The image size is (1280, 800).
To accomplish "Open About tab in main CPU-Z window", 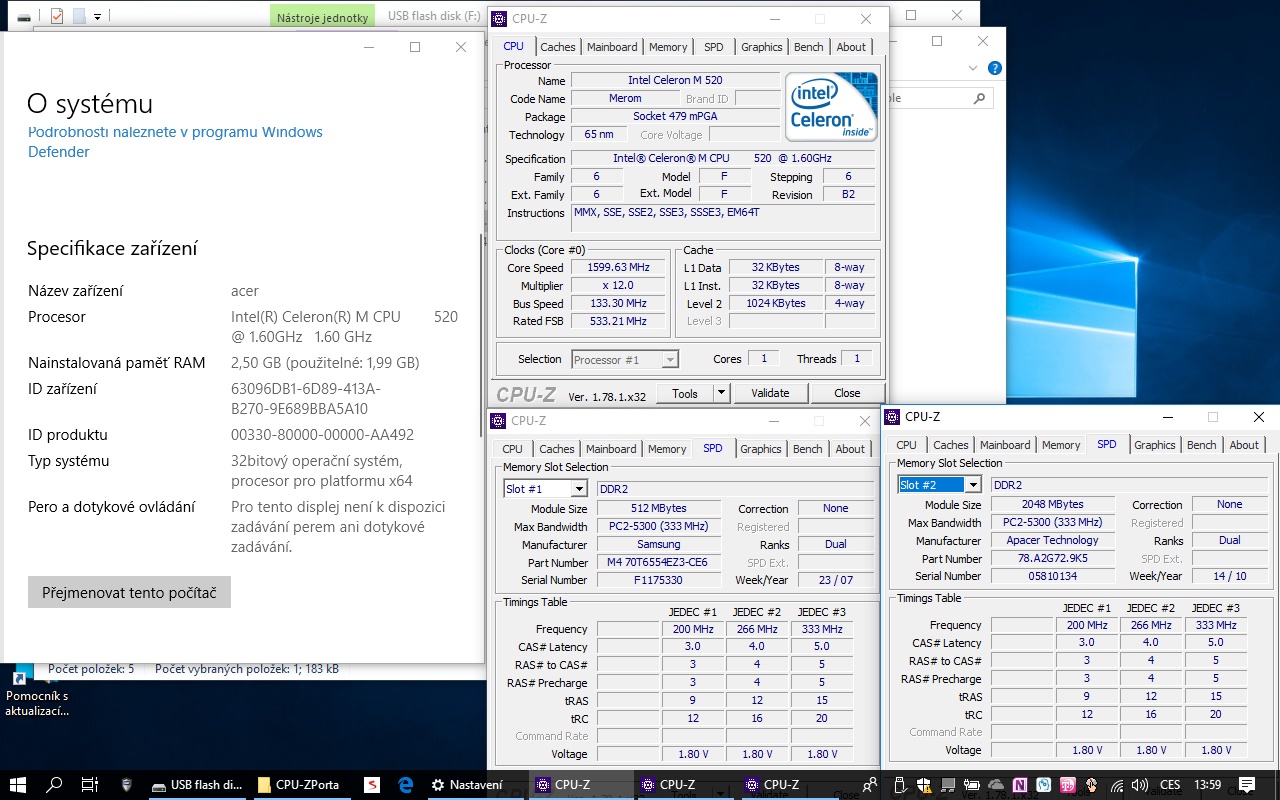I will [x=851, y=47].
